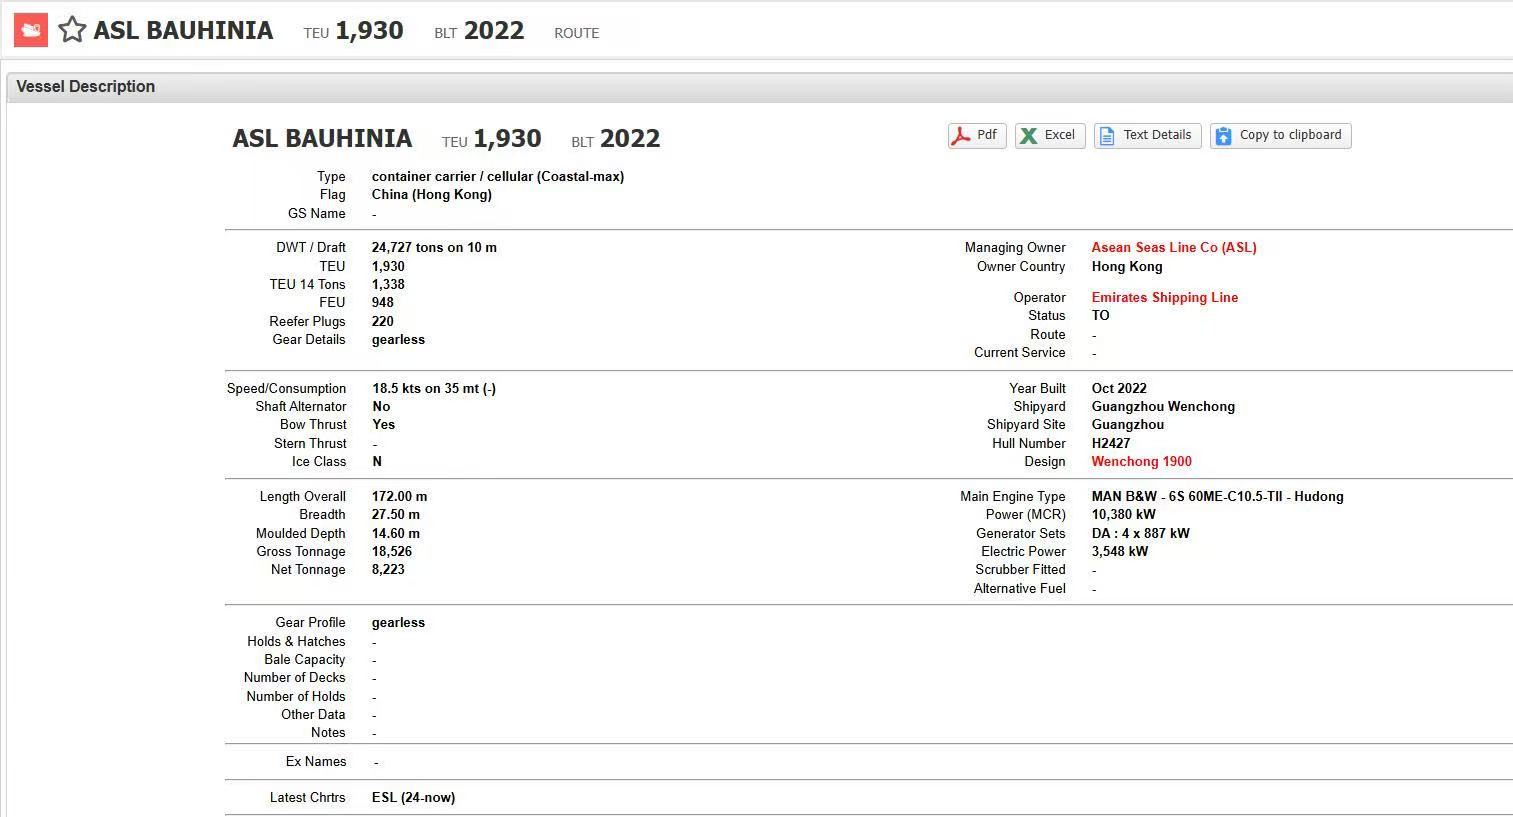Select Breadth value 27.50 m
This screenshot has height=817, width=1513.
click(x=396, y=515)
